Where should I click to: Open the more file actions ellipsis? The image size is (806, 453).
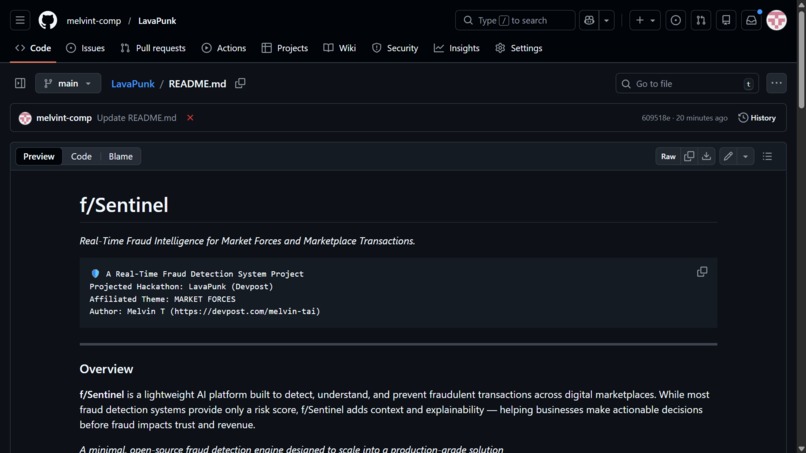776,83
